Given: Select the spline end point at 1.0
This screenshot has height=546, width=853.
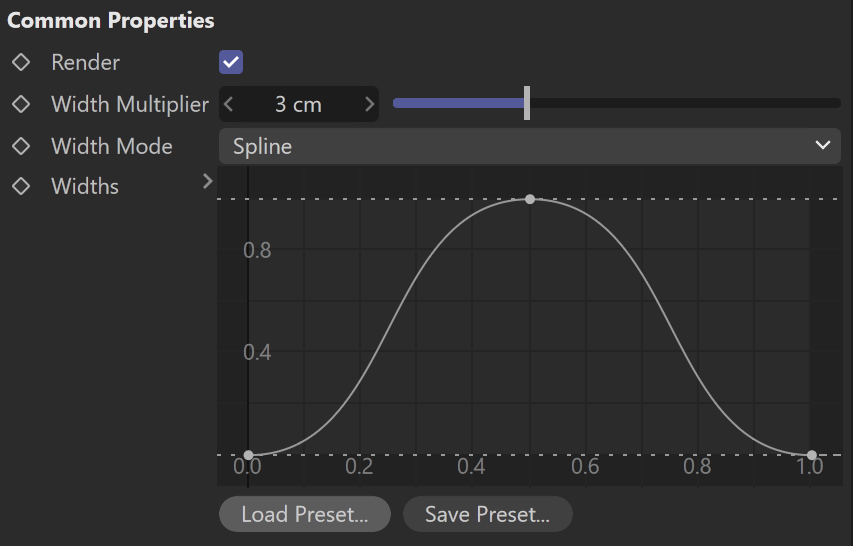Looking at the screenshot, I should (812, 455).
